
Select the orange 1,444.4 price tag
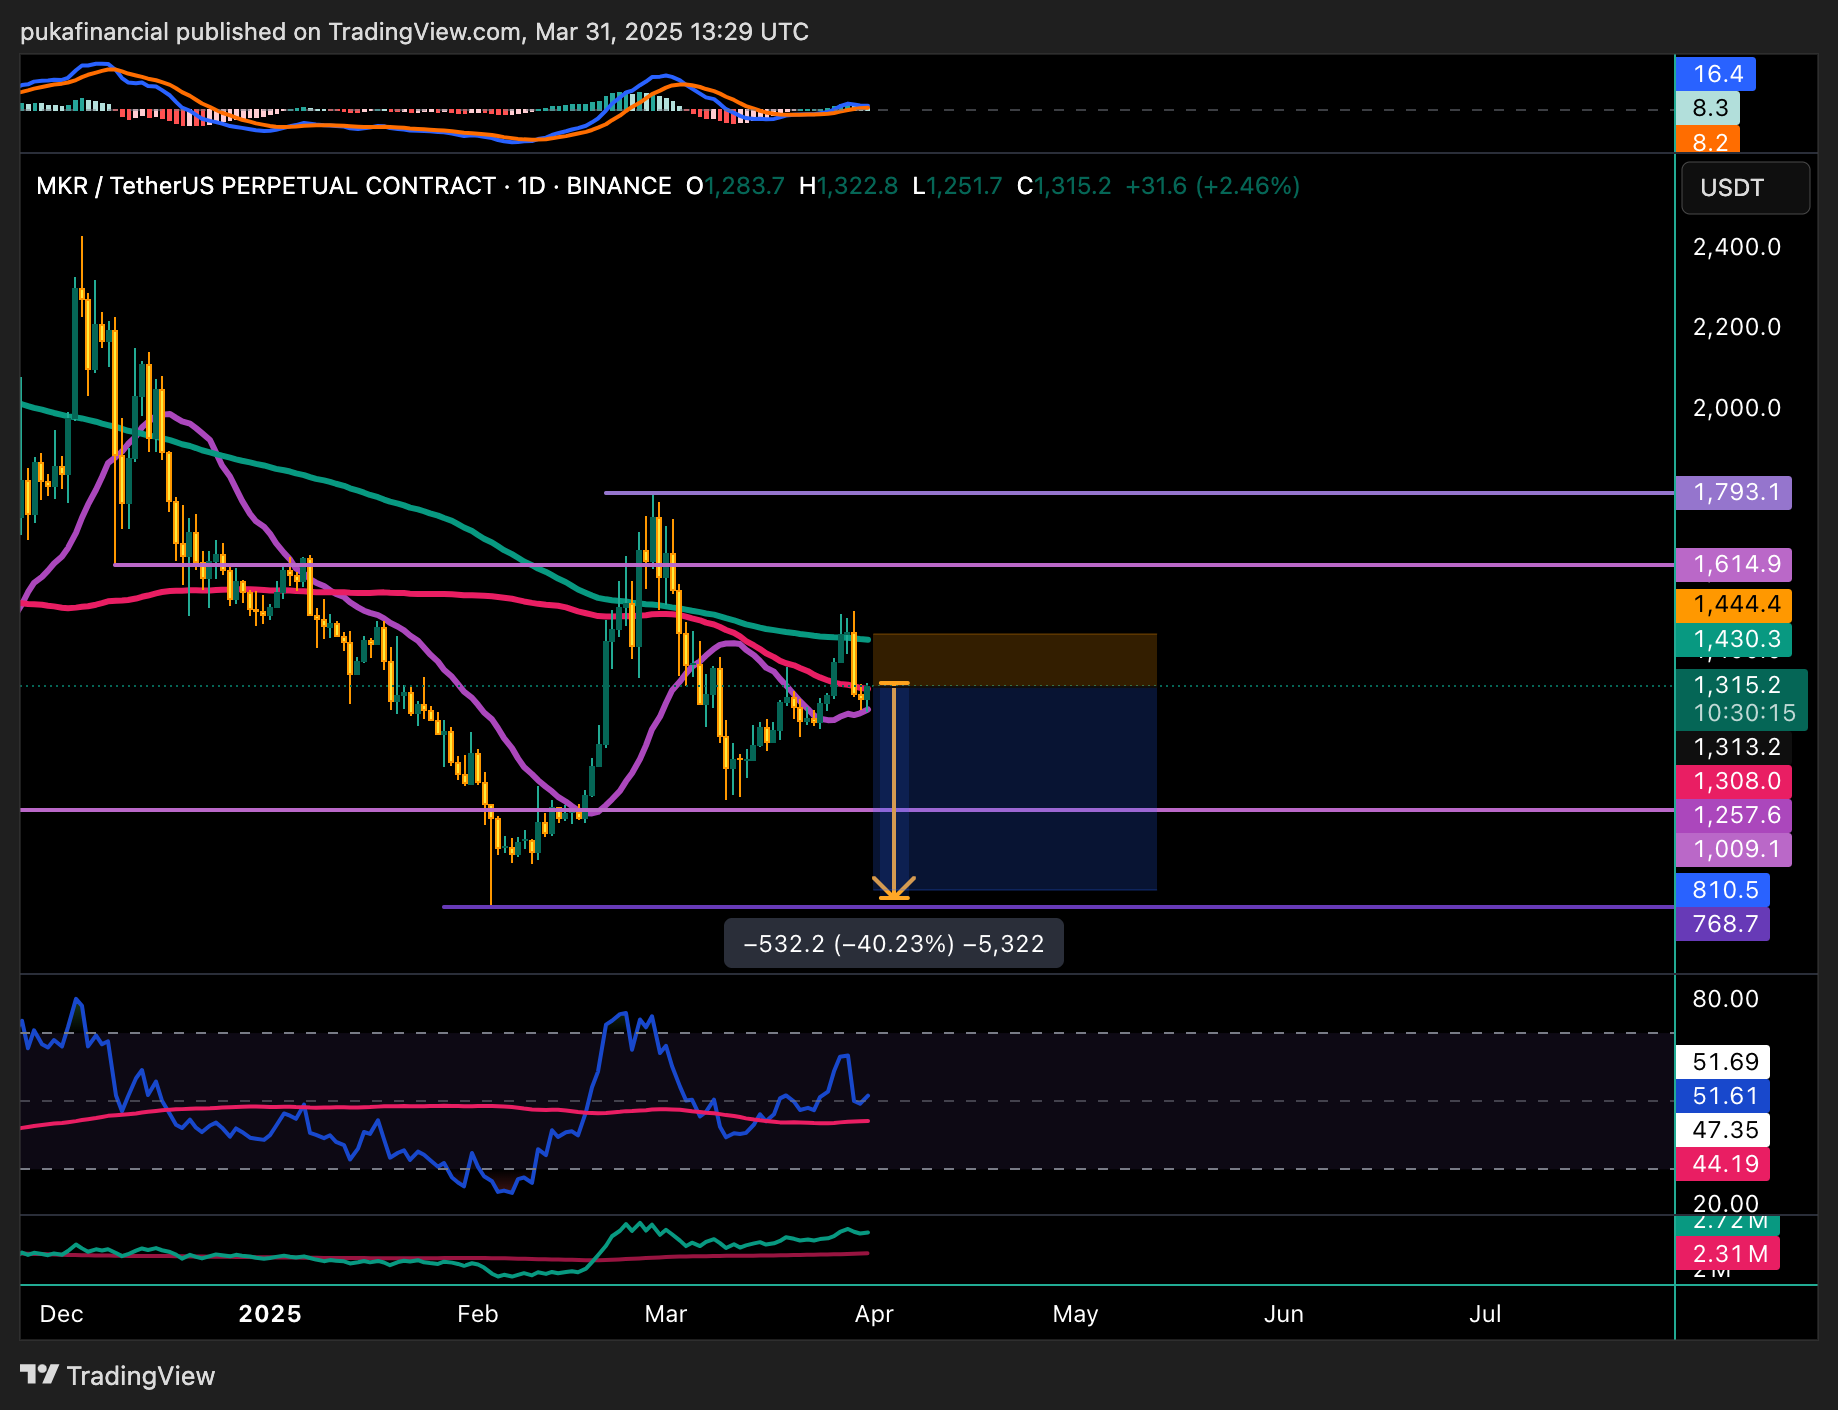[x=1733, y=604]
